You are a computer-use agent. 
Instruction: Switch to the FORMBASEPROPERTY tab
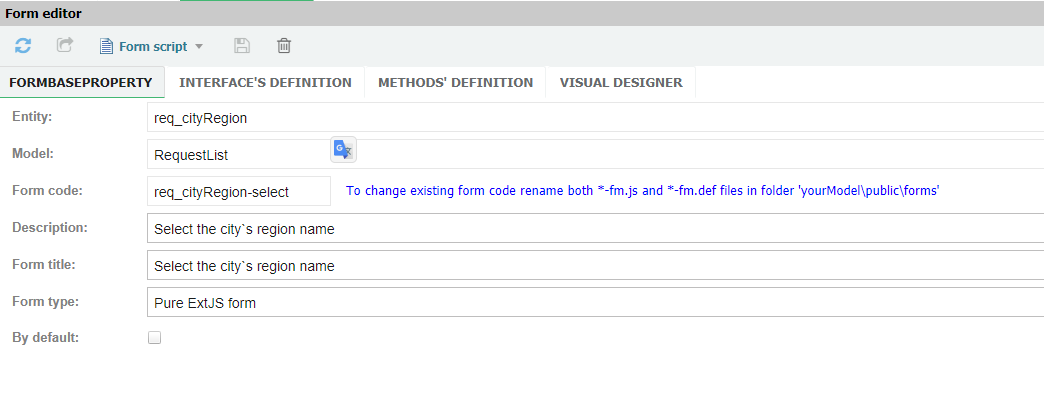coord(82,82)
